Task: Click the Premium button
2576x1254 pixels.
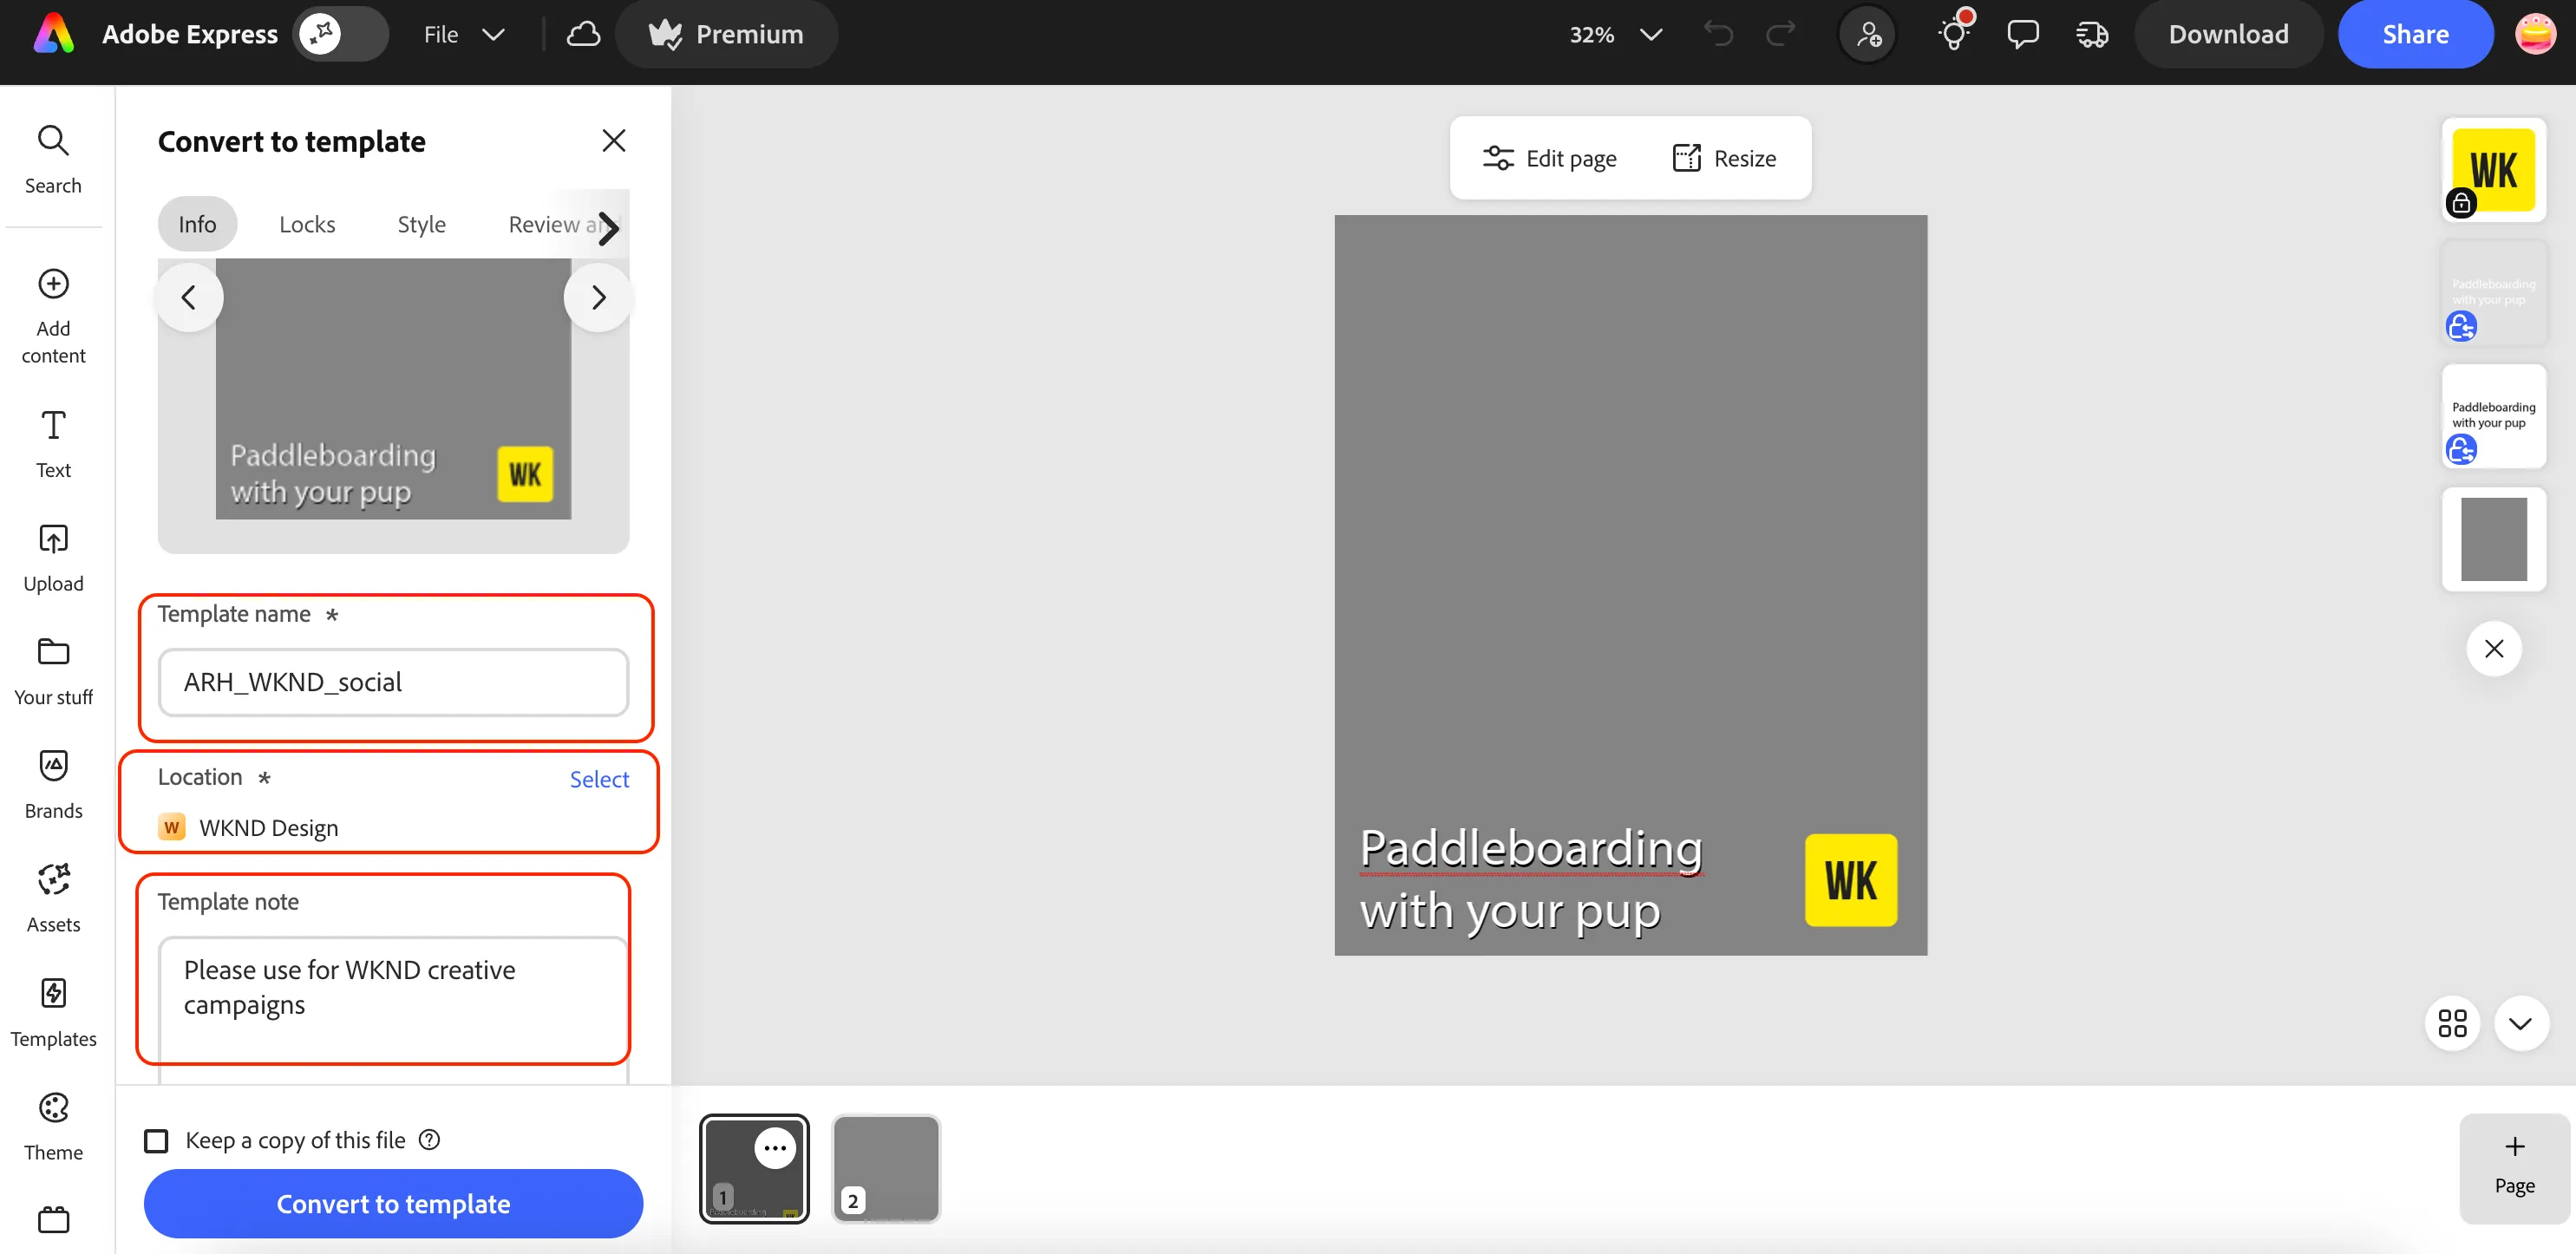Action: (x=726, y=34)
